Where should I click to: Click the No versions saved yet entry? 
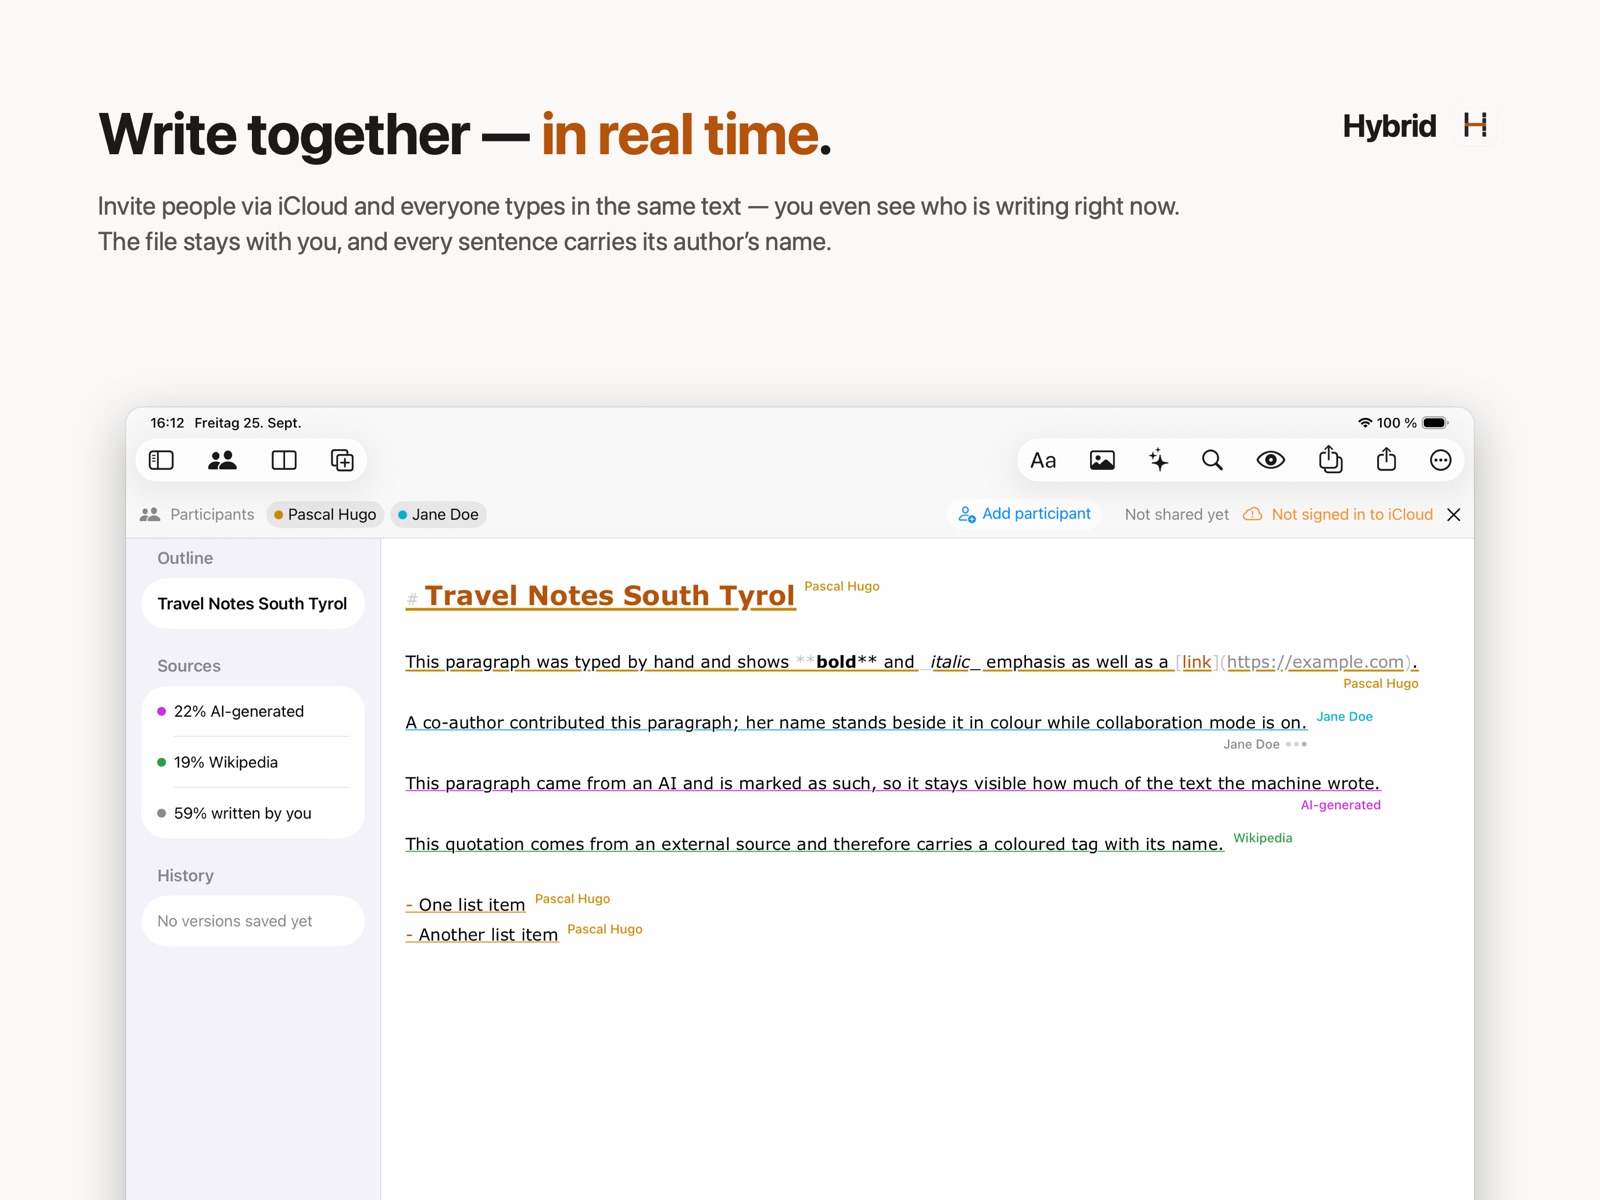[253, 921]
